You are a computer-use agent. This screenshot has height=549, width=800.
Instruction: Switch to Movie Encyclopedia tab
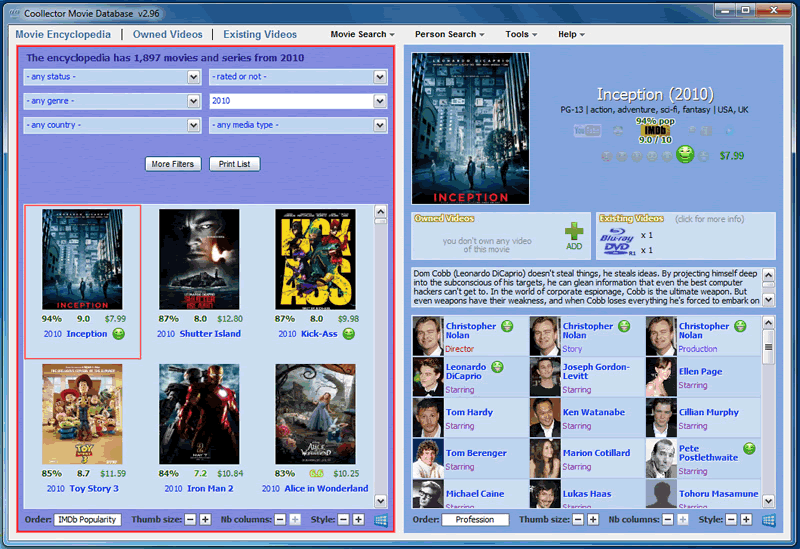point(63,34)
